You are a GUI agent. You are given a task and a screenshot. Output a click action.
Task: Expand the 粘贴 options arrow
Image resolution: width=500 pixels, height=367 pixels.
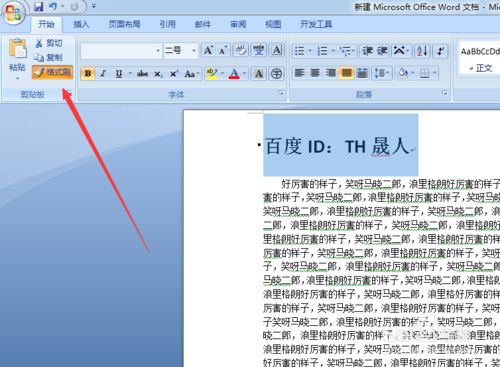point(17,79)
